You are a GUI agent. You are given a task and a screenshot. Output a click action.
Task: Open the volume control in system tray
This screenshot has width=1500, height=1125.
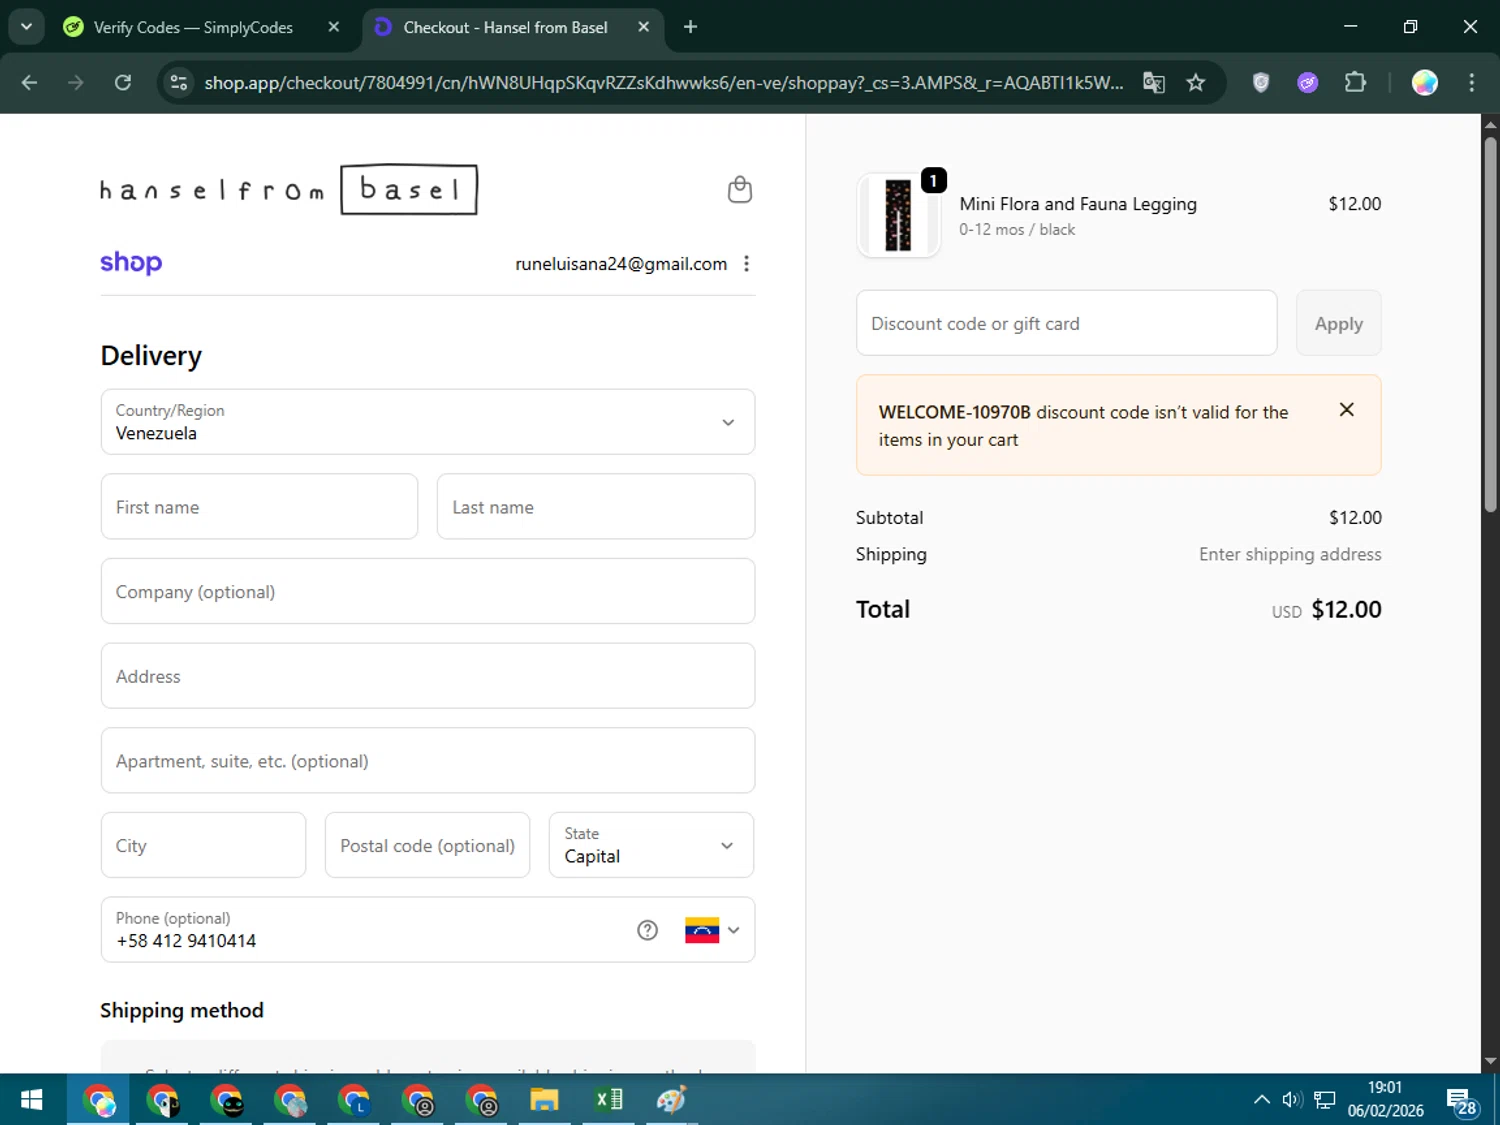(1293, 1100)
